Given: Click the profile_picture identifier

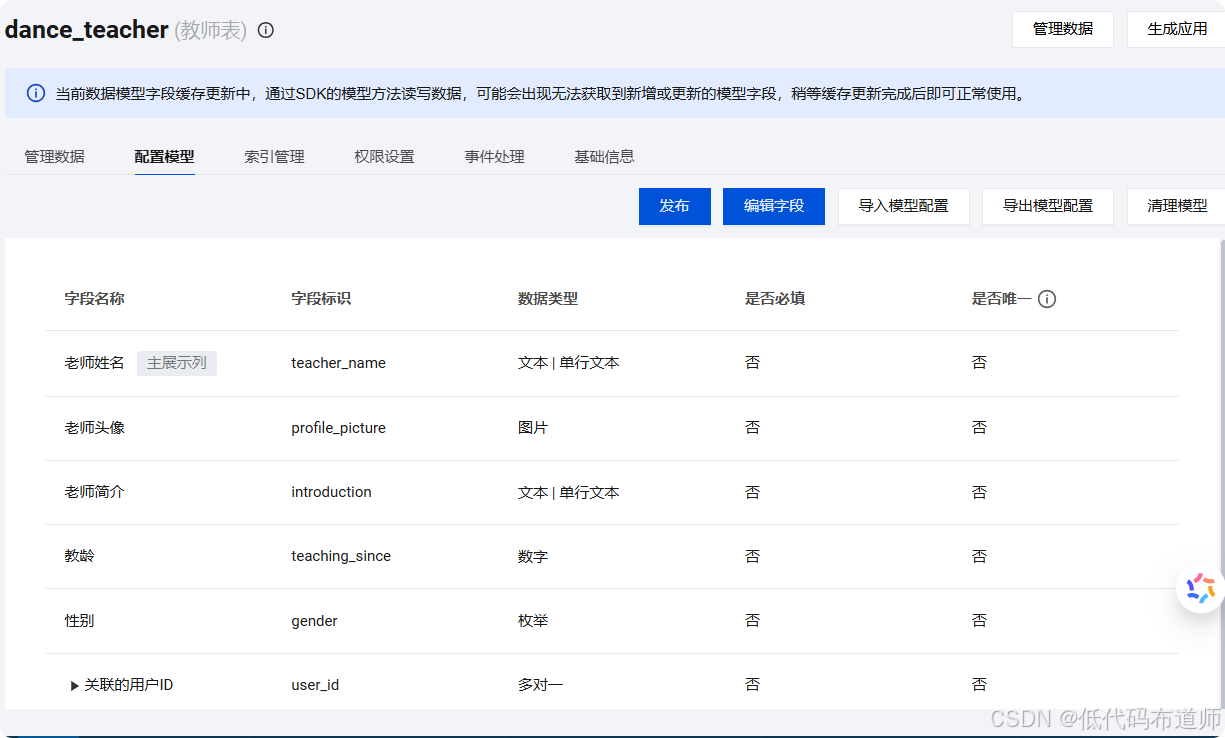Looking at the screenshot, I should (x=338, y=428).
